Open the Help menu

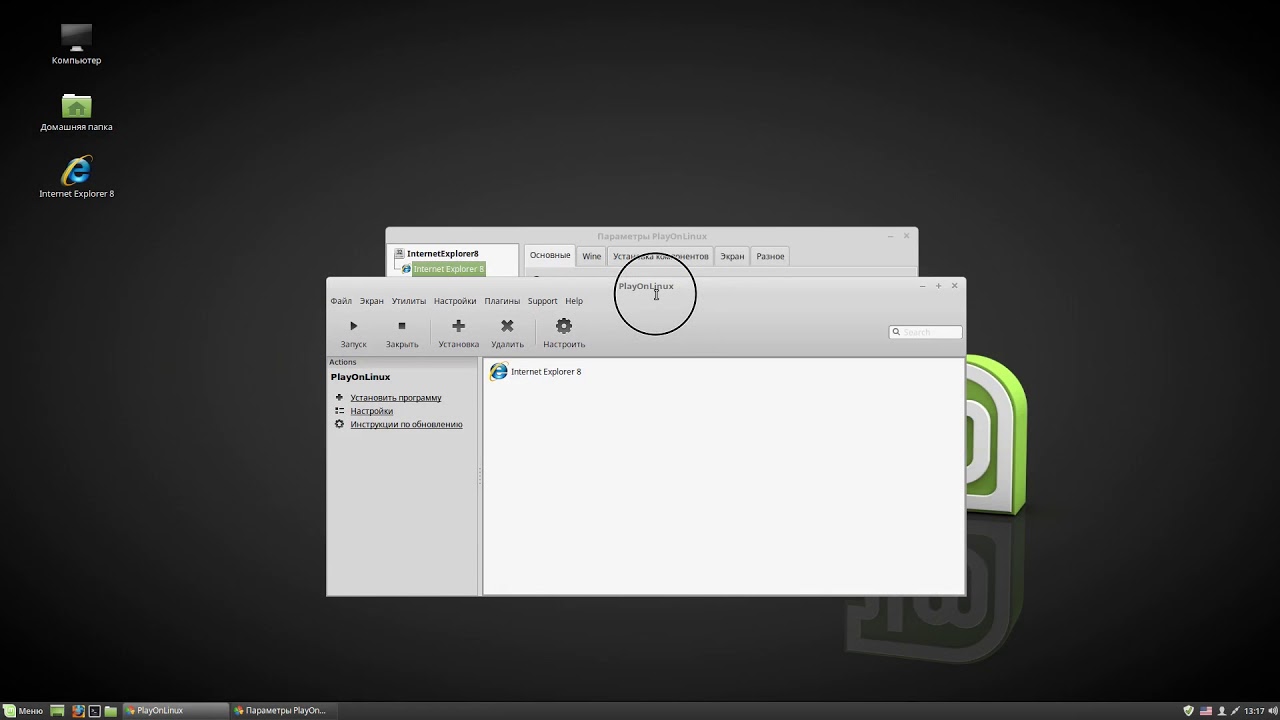click(x=574, y=301)
